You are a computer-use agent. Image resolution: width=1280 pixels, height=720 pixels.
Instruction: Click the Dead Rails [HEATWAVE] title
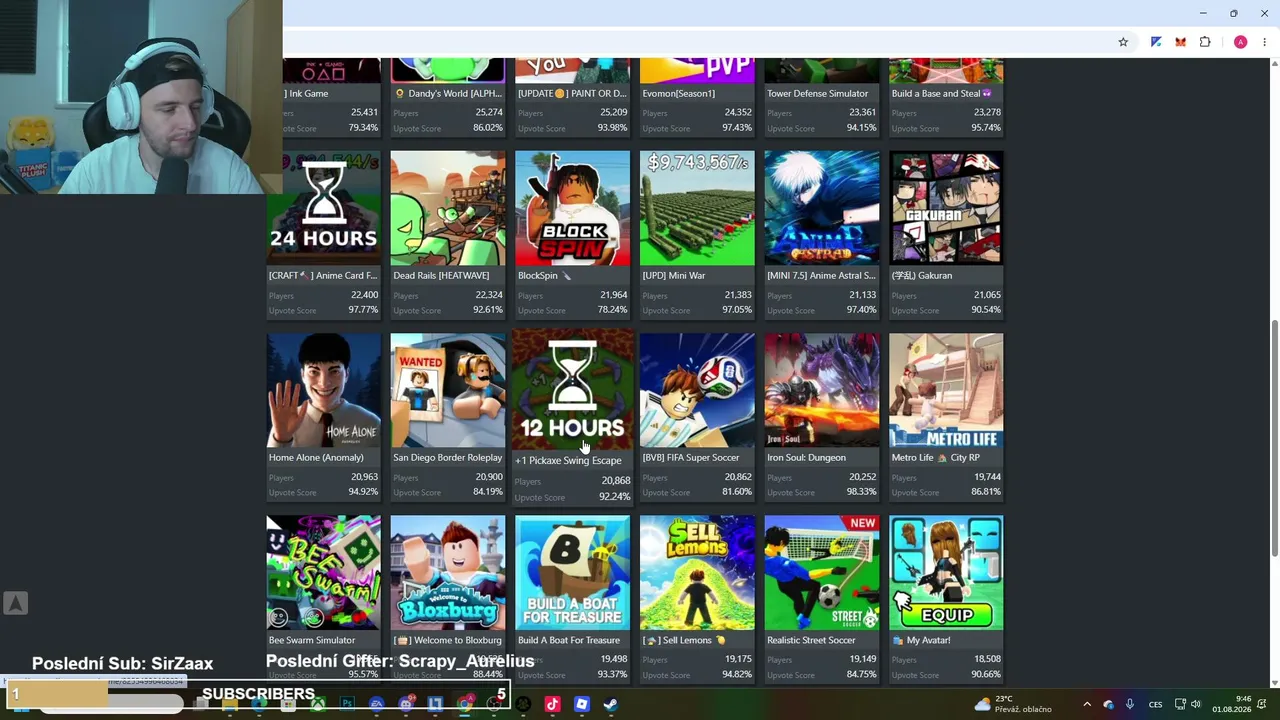click(x=441, y=275)
